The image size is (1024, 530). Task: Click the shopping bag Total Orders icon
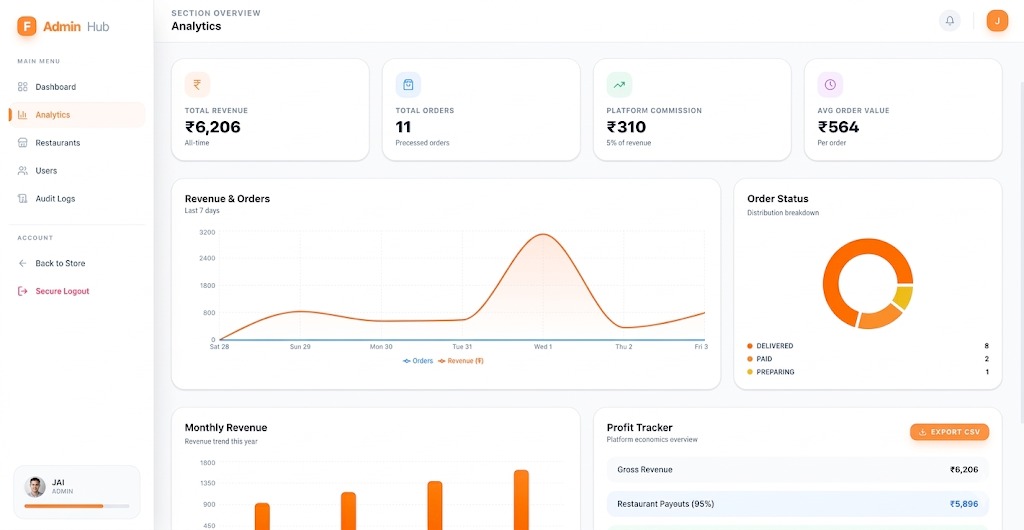coord(408,85)
